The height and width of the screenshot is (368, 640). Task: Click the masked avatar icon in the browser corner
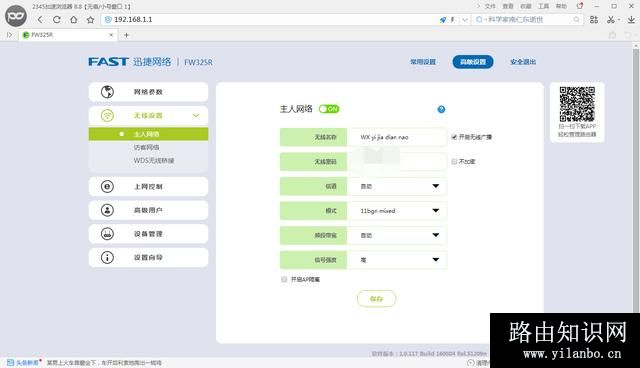pyautogui.click(x=16, y=16)
